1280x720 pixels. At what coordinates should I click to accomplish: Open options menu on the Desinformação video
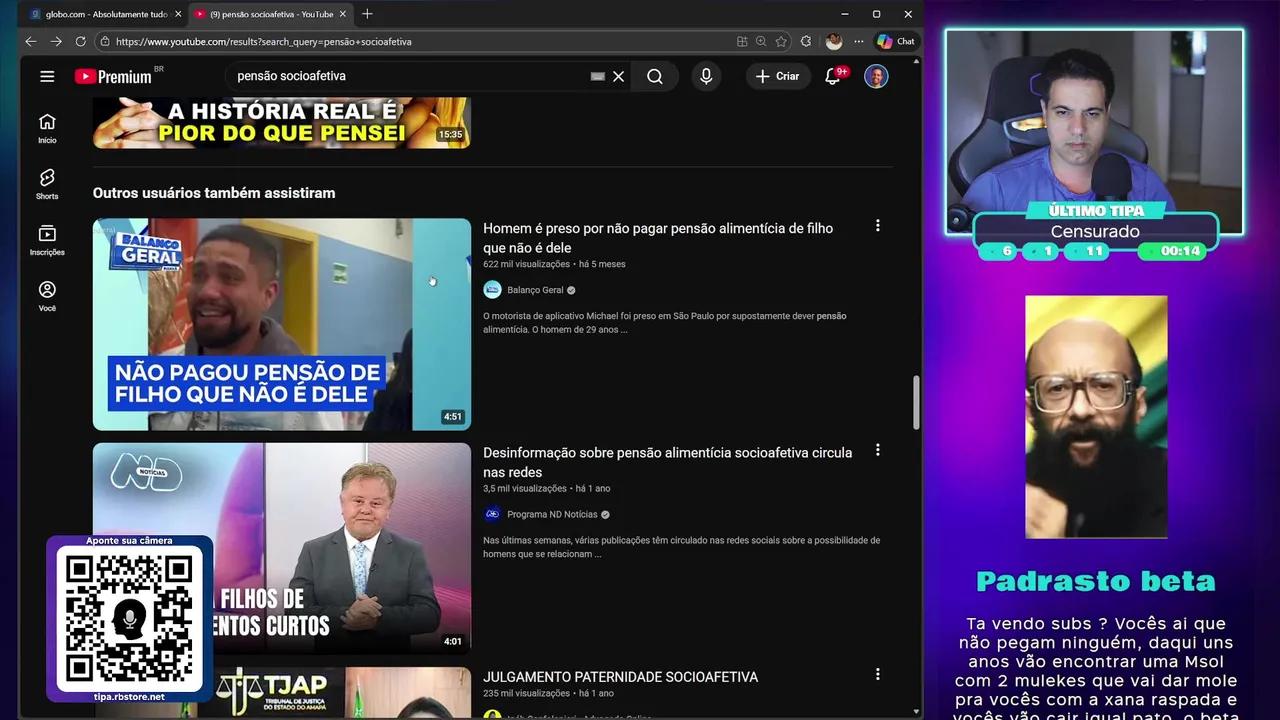pyautogui.click(x=877, y=450)
